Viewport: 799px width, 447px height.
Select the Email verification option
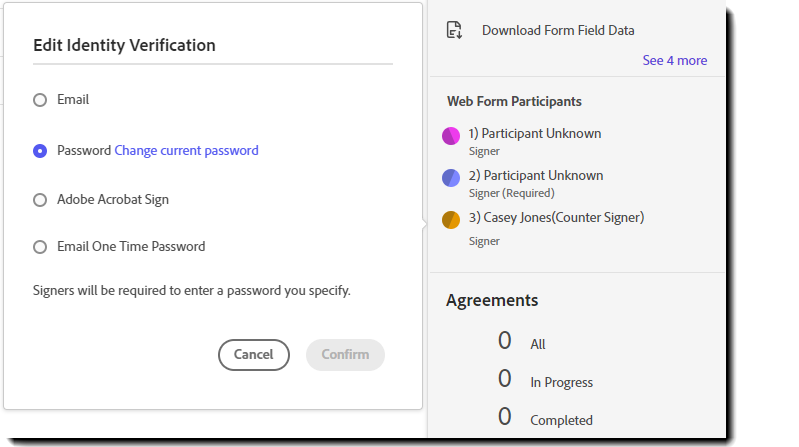pos(40,100)
